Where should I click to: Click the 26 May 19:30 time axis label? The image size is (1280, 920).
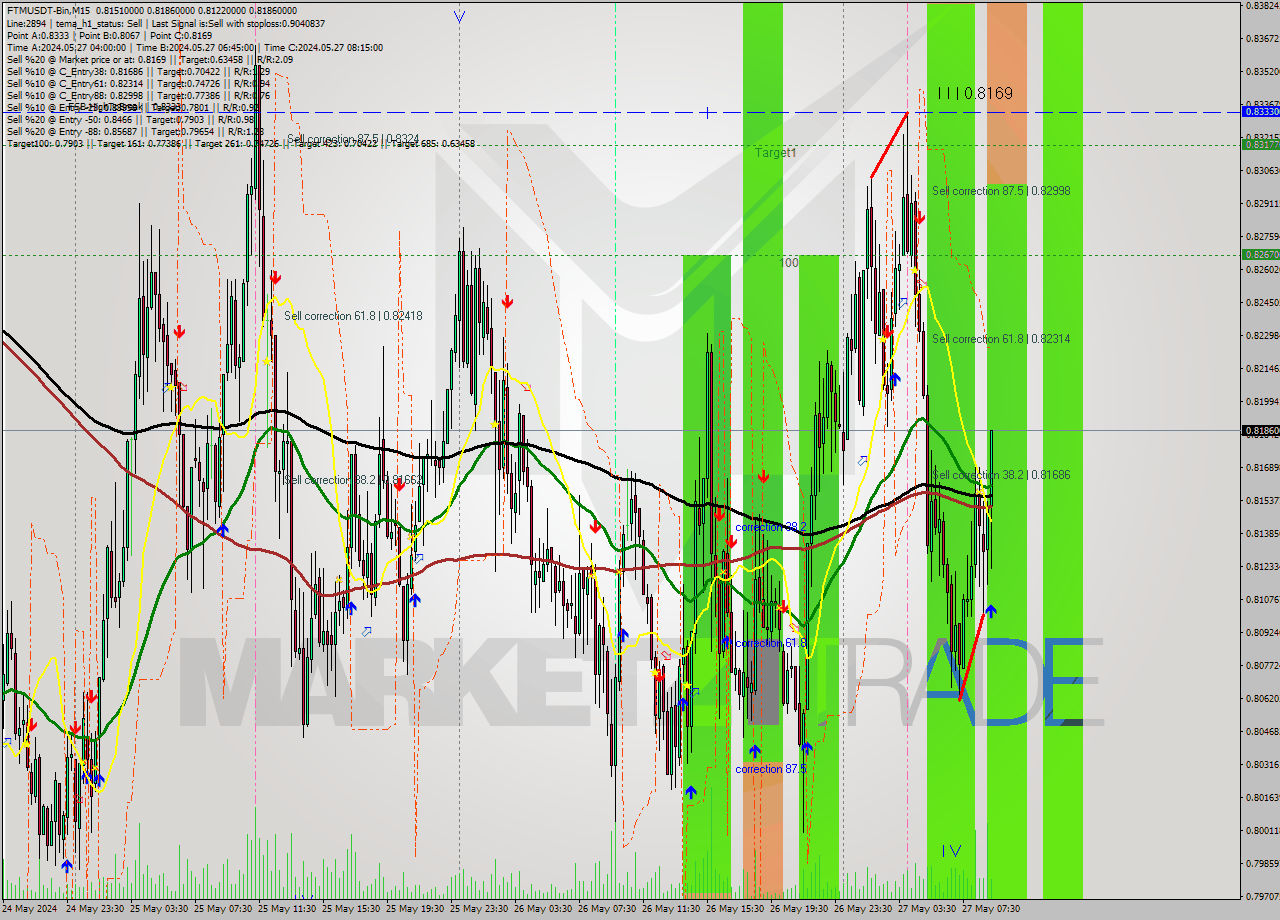[800, 909]
